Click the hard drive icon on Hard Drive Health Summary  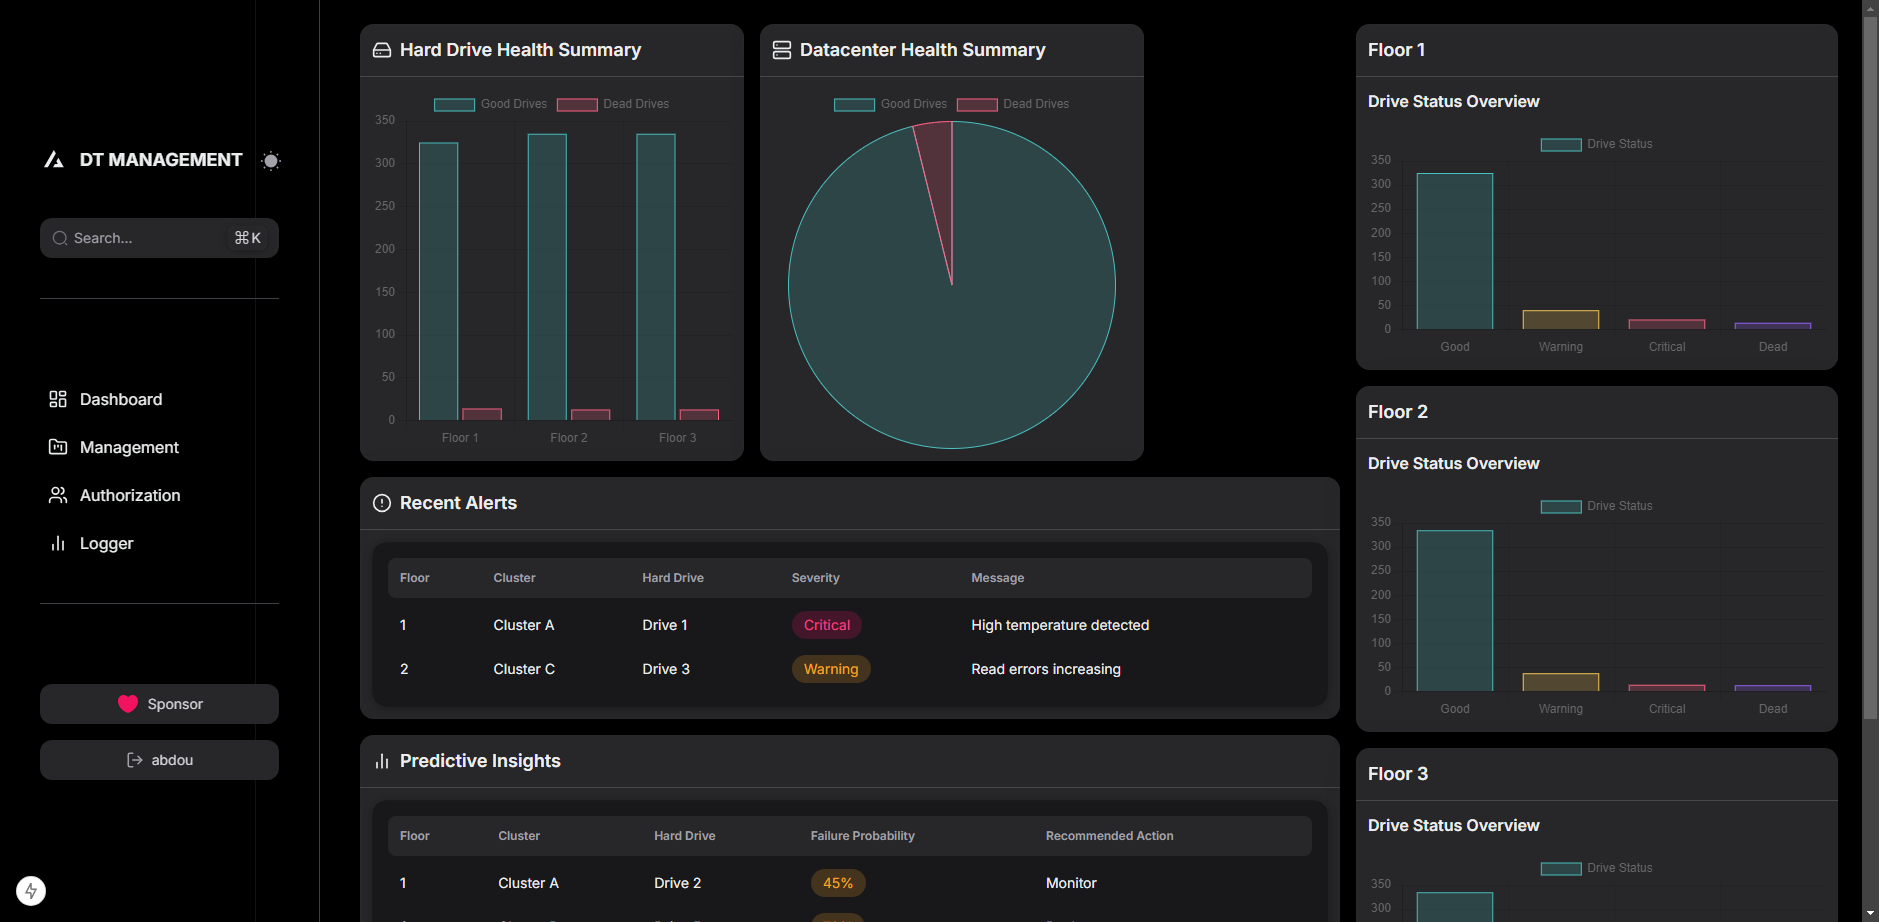click(382, 49)
